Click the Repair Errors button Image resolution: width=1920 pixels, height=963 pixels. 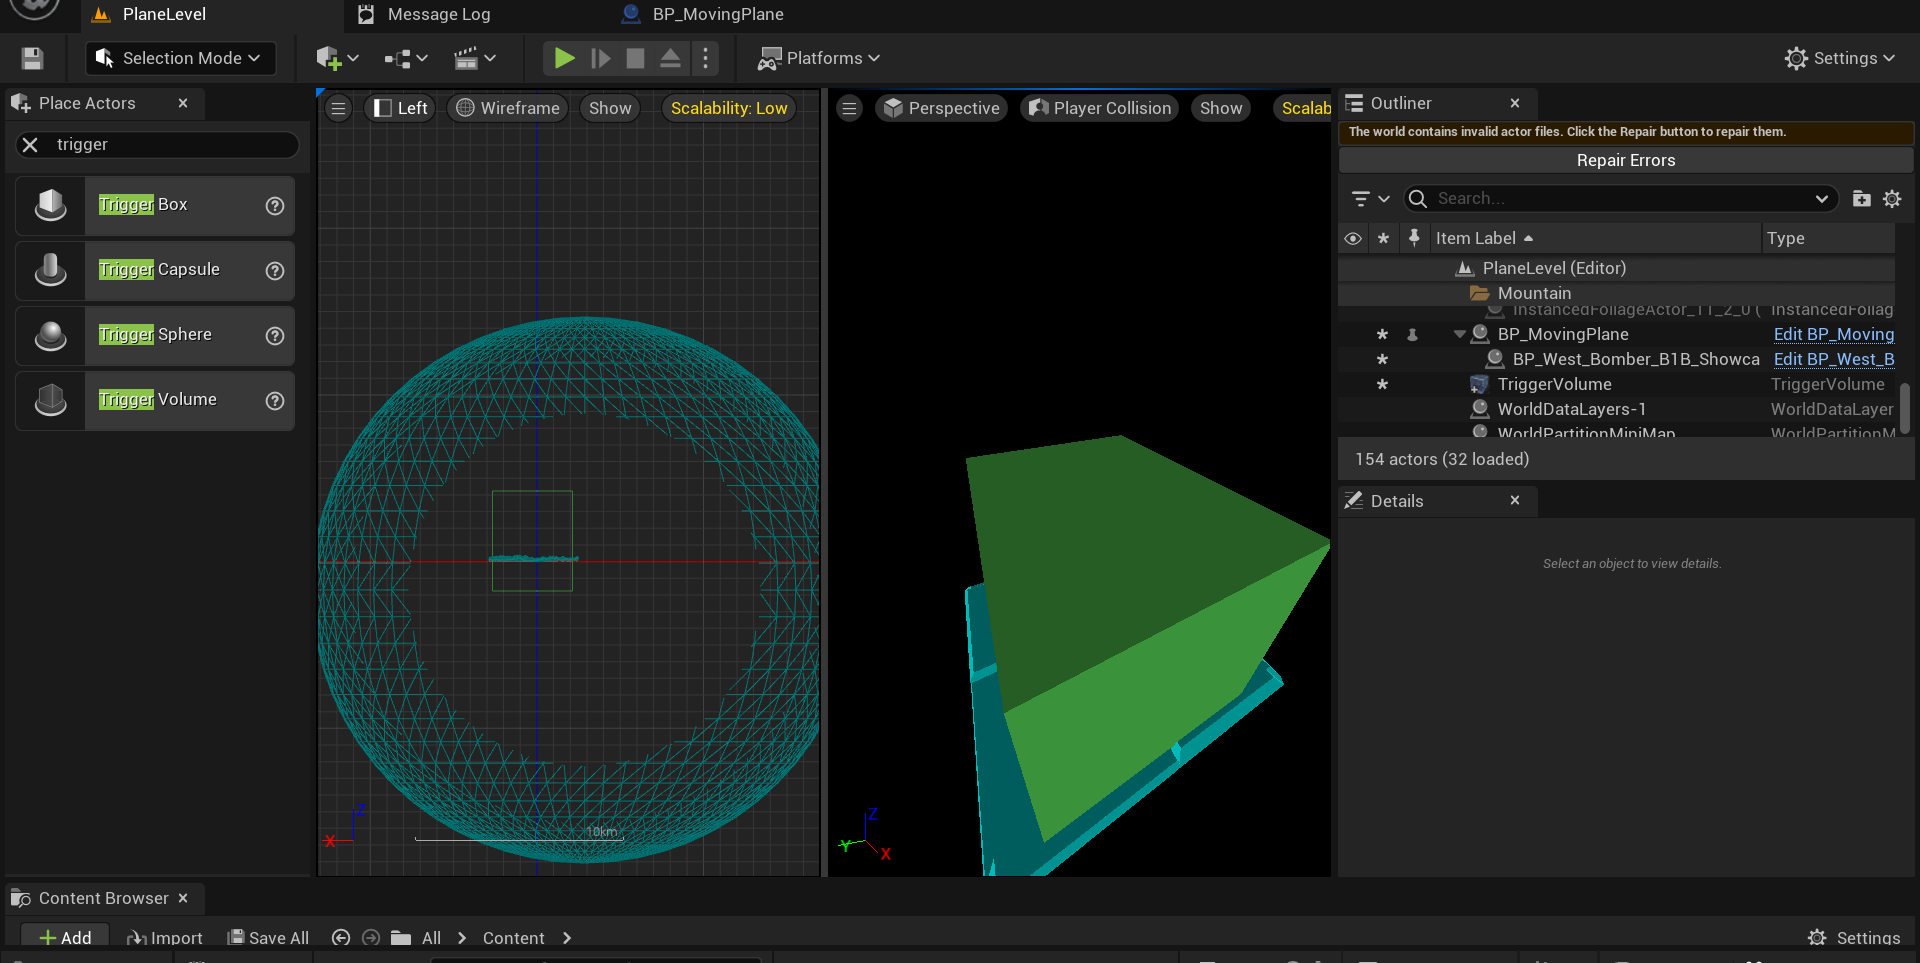tap(1625, 160)
